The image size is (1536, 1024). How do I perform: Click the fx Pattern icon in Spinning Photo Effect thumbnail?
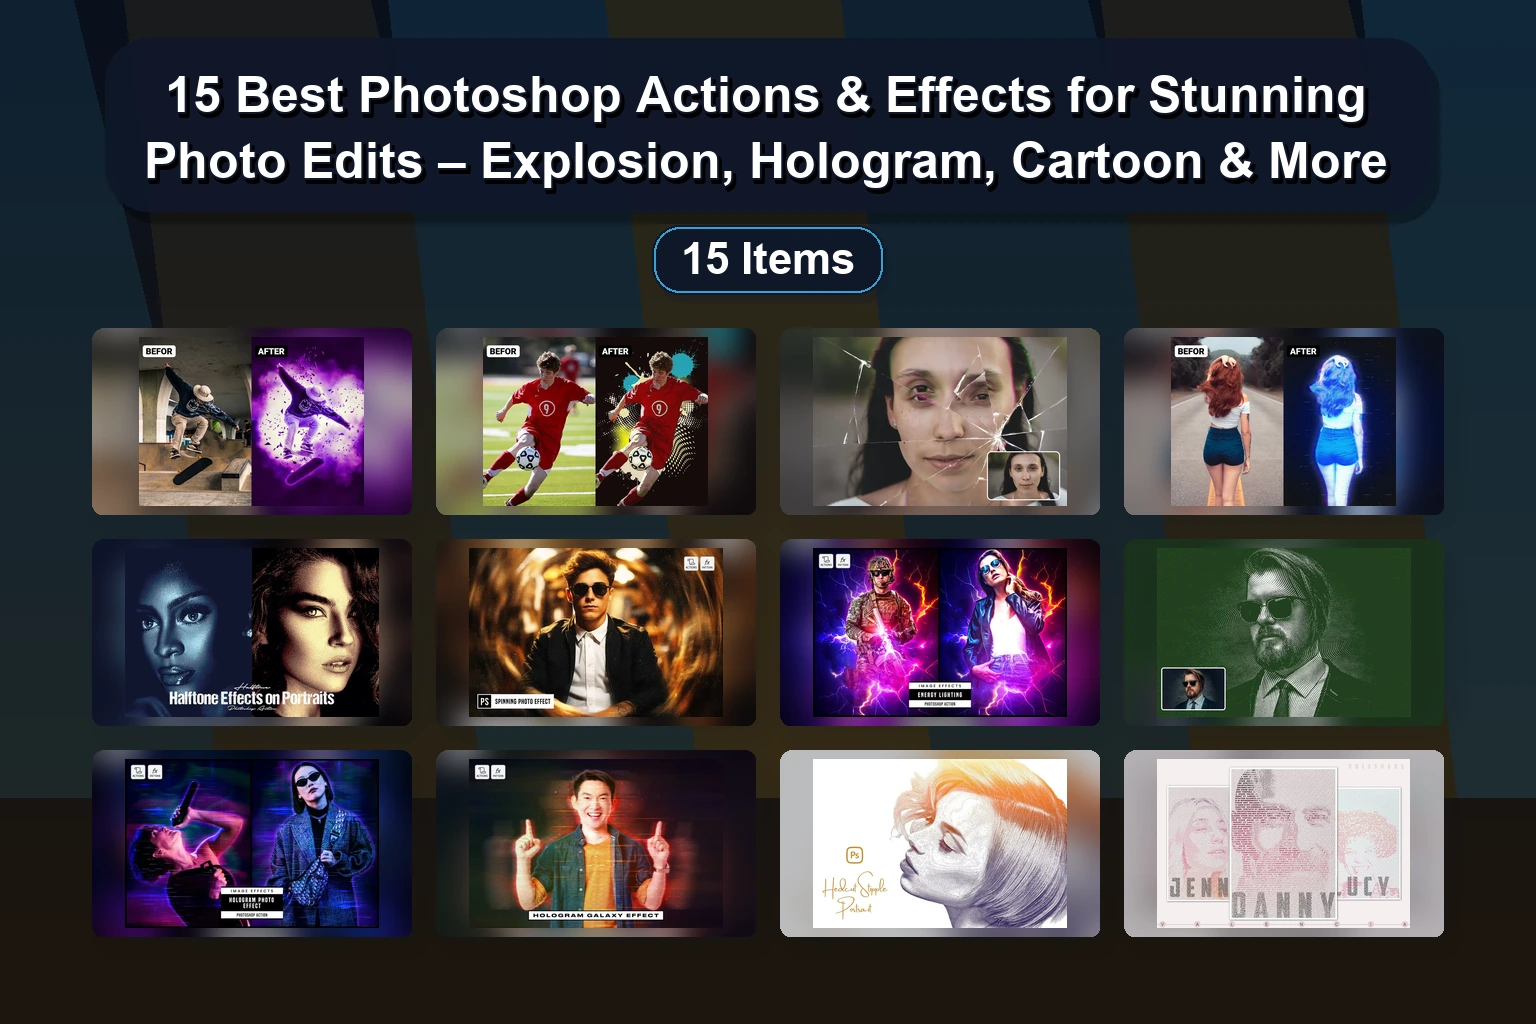click(x=707, y=564)
